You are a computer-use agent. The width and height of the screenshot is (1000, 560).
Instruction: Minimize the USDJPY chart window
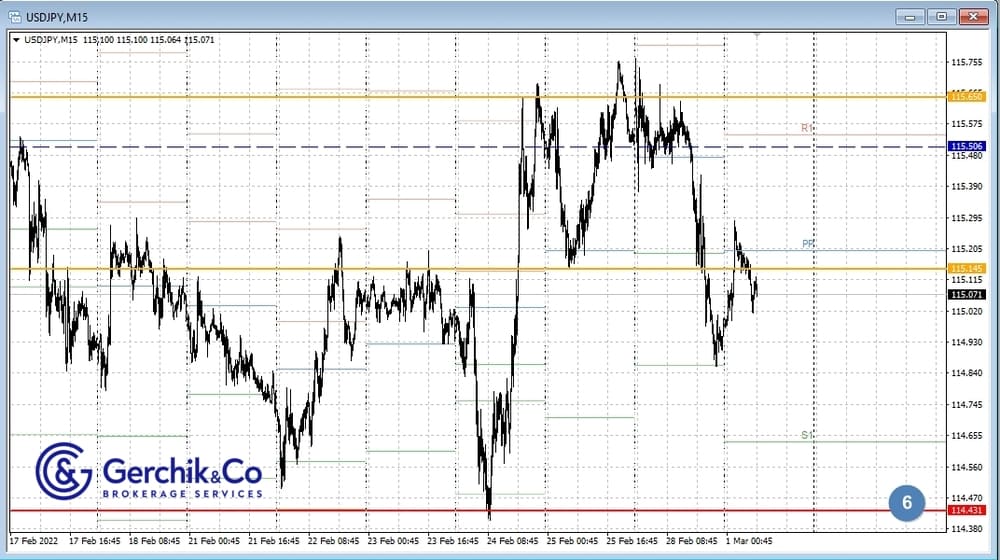909,16
